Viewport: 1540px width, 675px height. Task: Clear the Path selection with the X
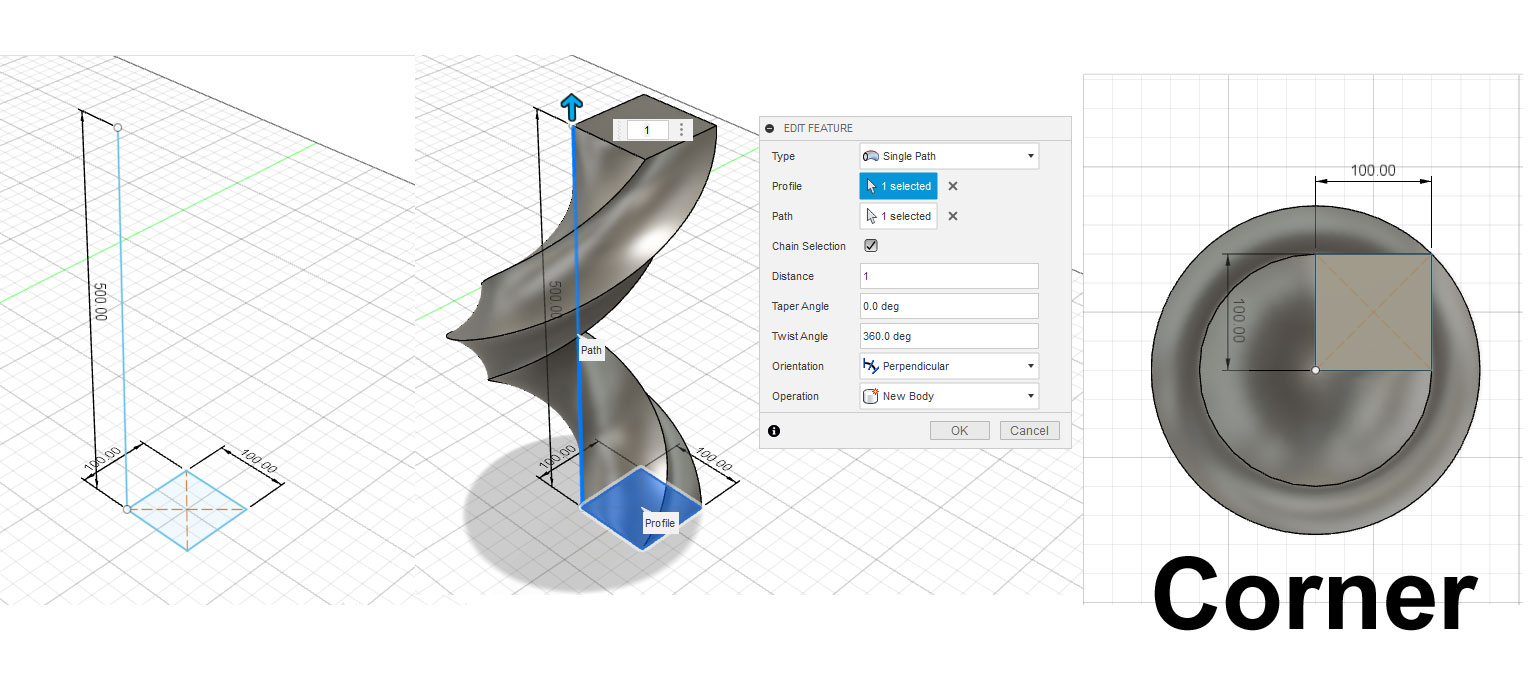point(951,216)
